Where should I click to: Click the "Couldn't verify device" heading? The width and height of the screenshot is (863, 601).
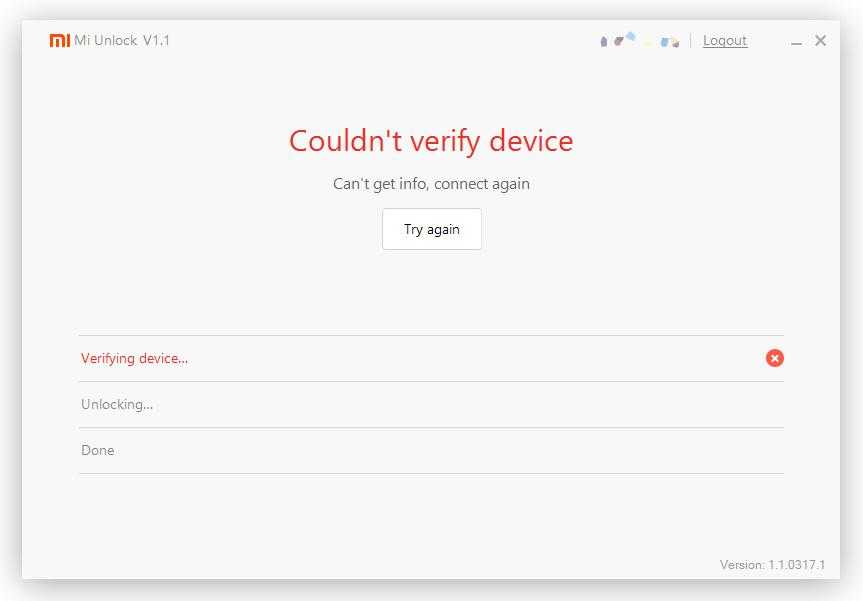[x=431, y=141]
